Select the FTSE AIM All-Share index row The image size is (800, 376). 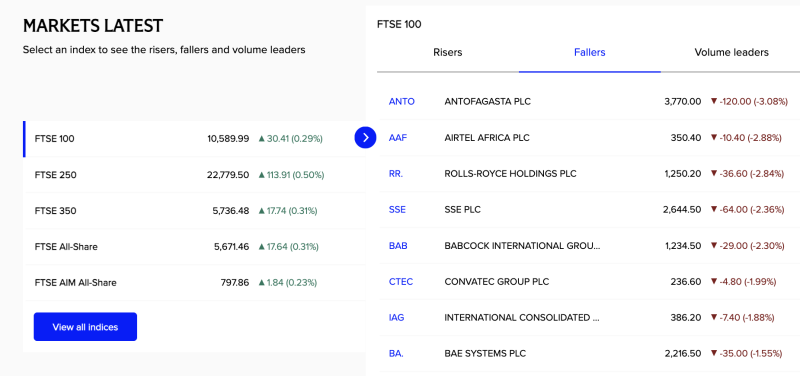(x=194, y=283)
